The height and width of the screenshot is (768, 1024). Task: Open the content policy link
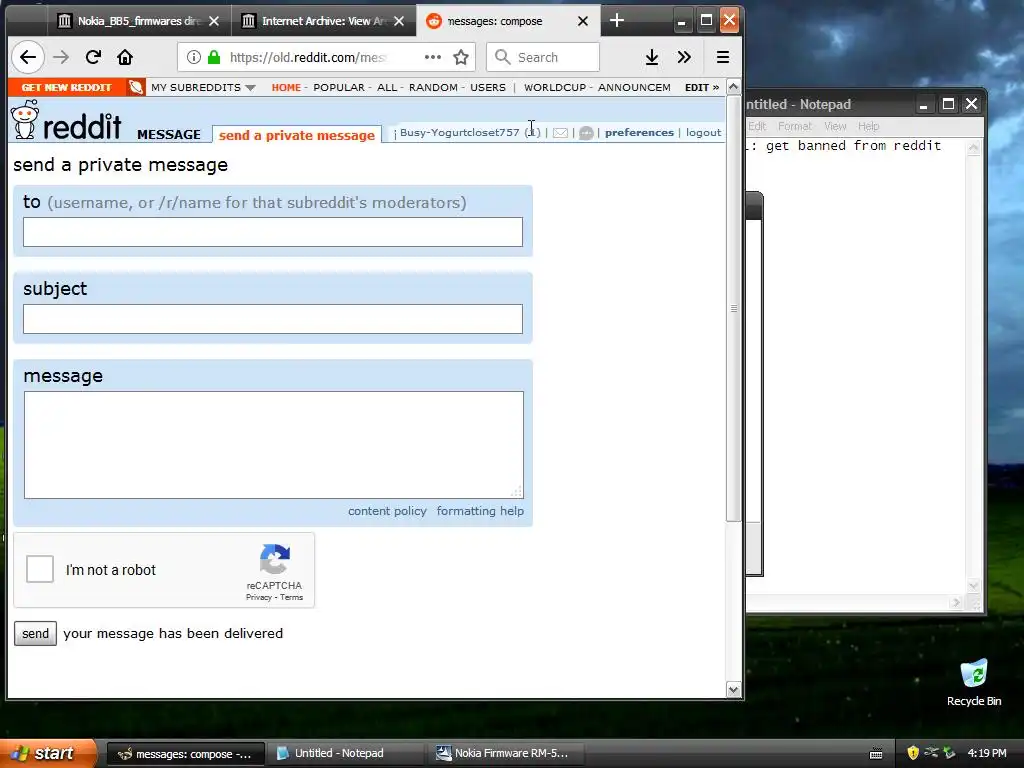(387, 511)
